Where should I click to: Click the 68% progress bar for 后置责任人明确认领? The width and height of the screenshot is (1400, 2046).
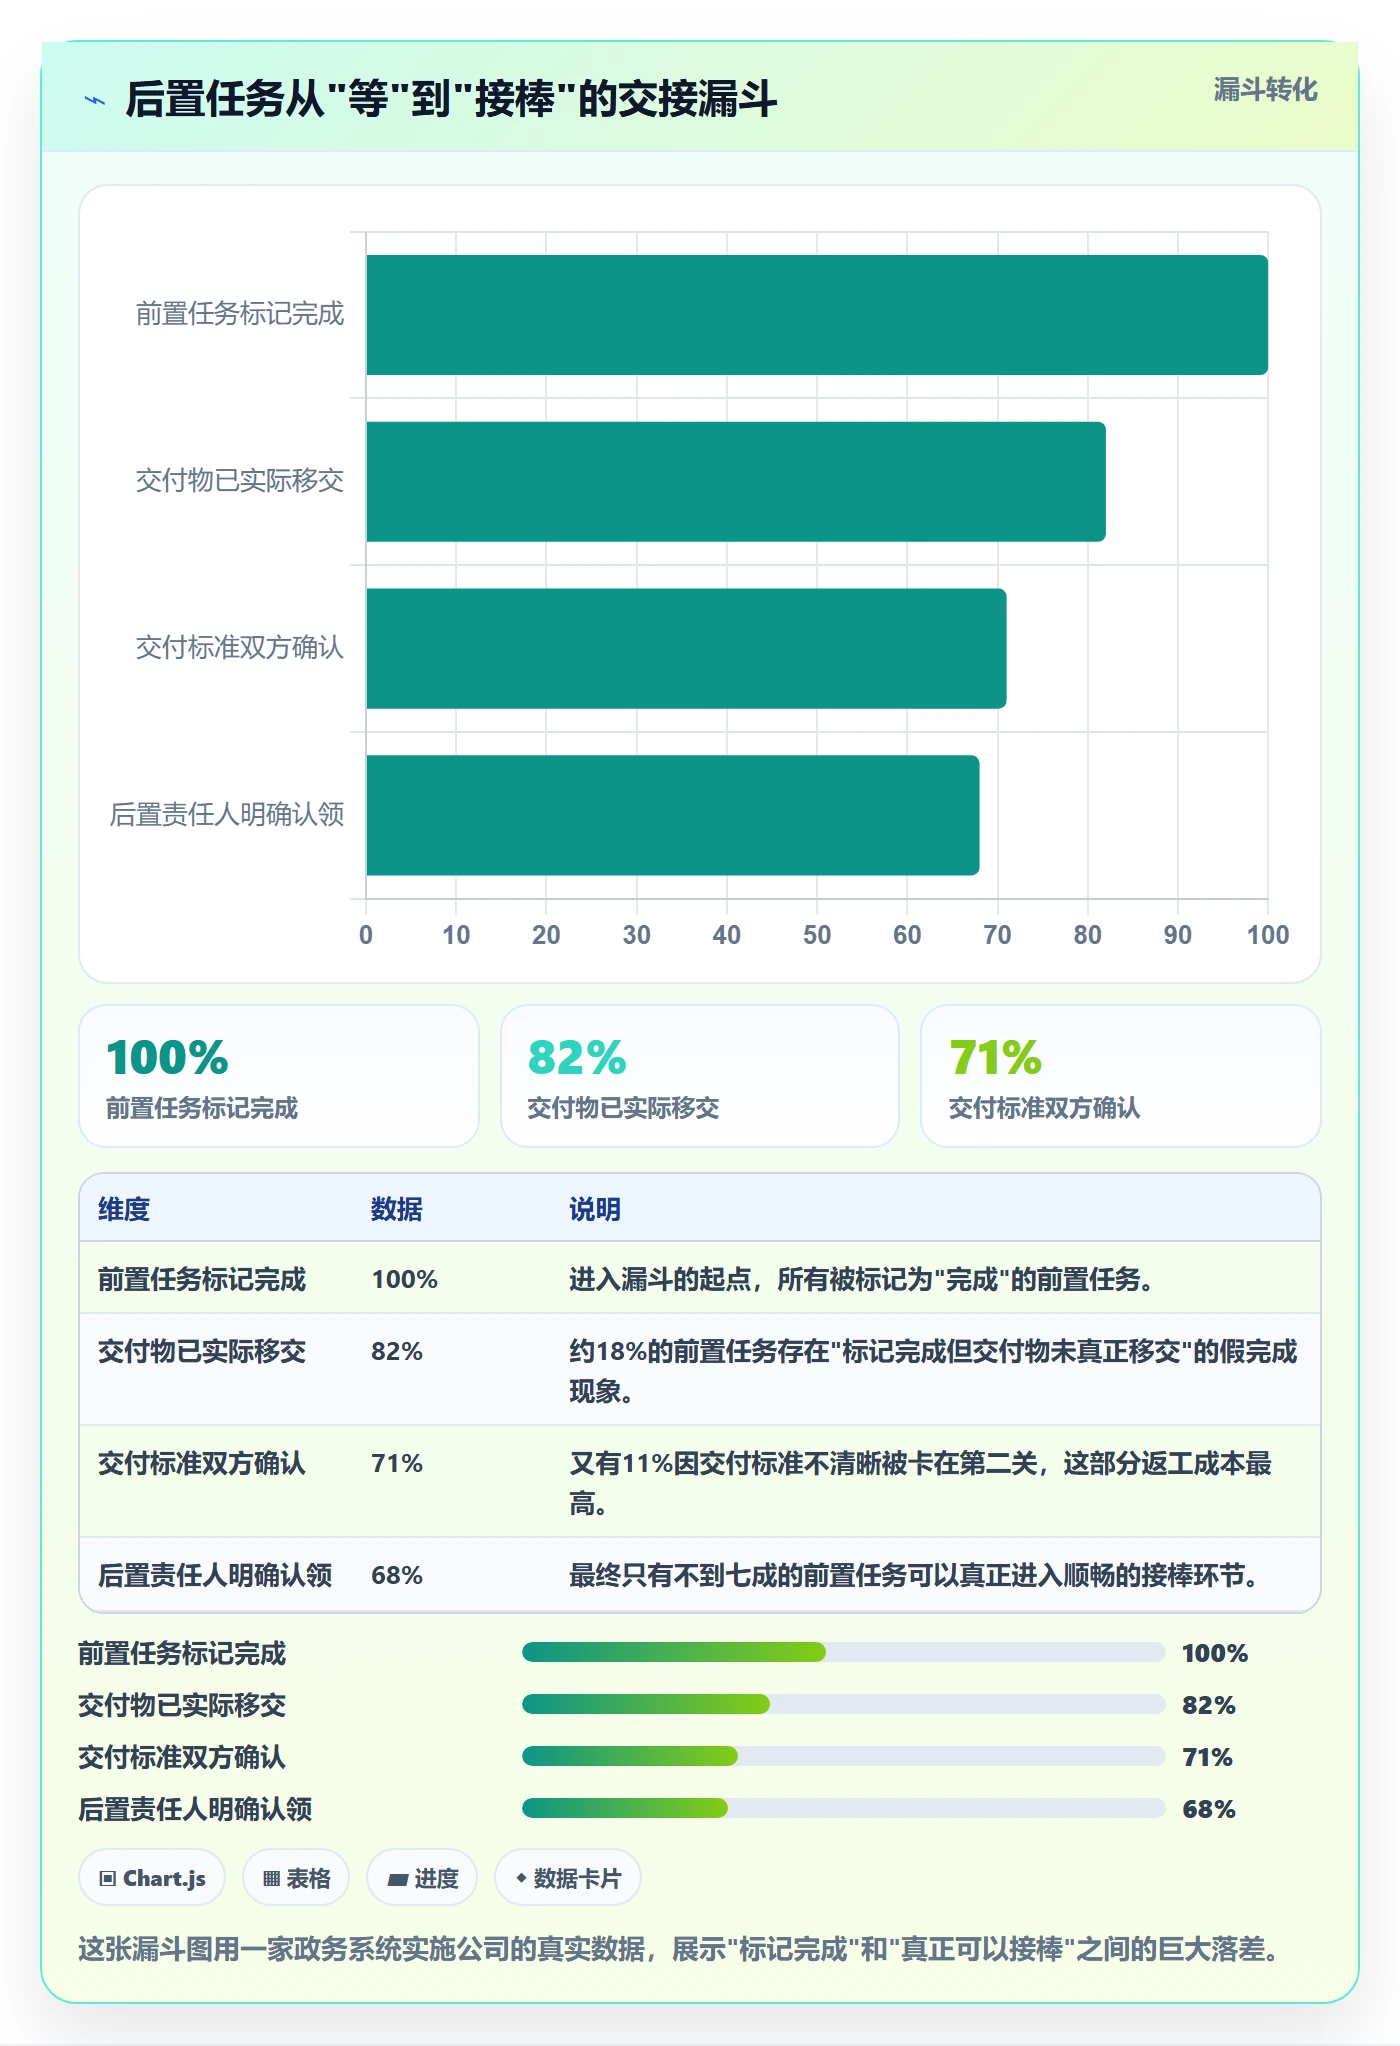pos(844,1808)
